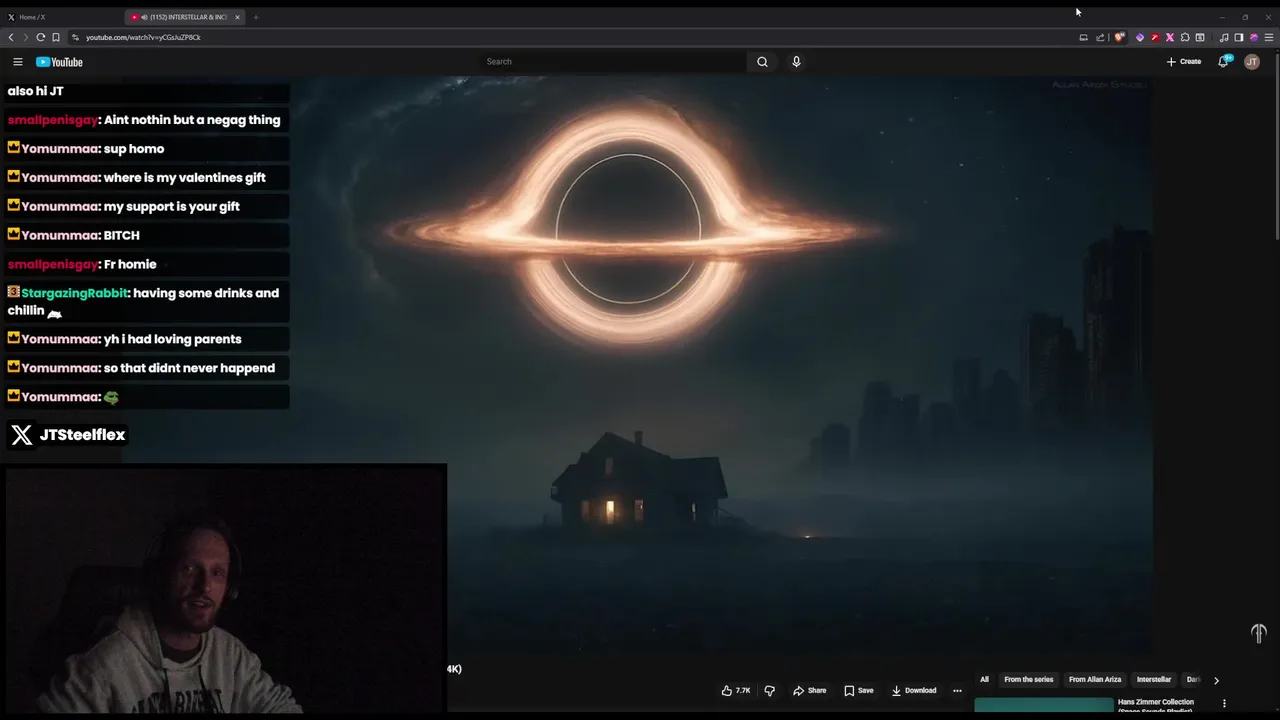This screenshot has height=720, width=1280.
Task: Reload the page with the refresh icon
Action: [41, 37]
